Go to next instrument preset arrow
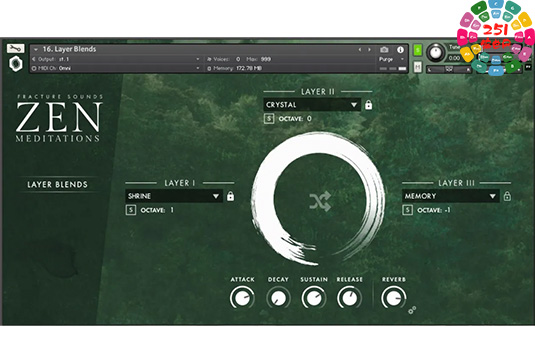The image size is (535, 363). pos(369,50)
